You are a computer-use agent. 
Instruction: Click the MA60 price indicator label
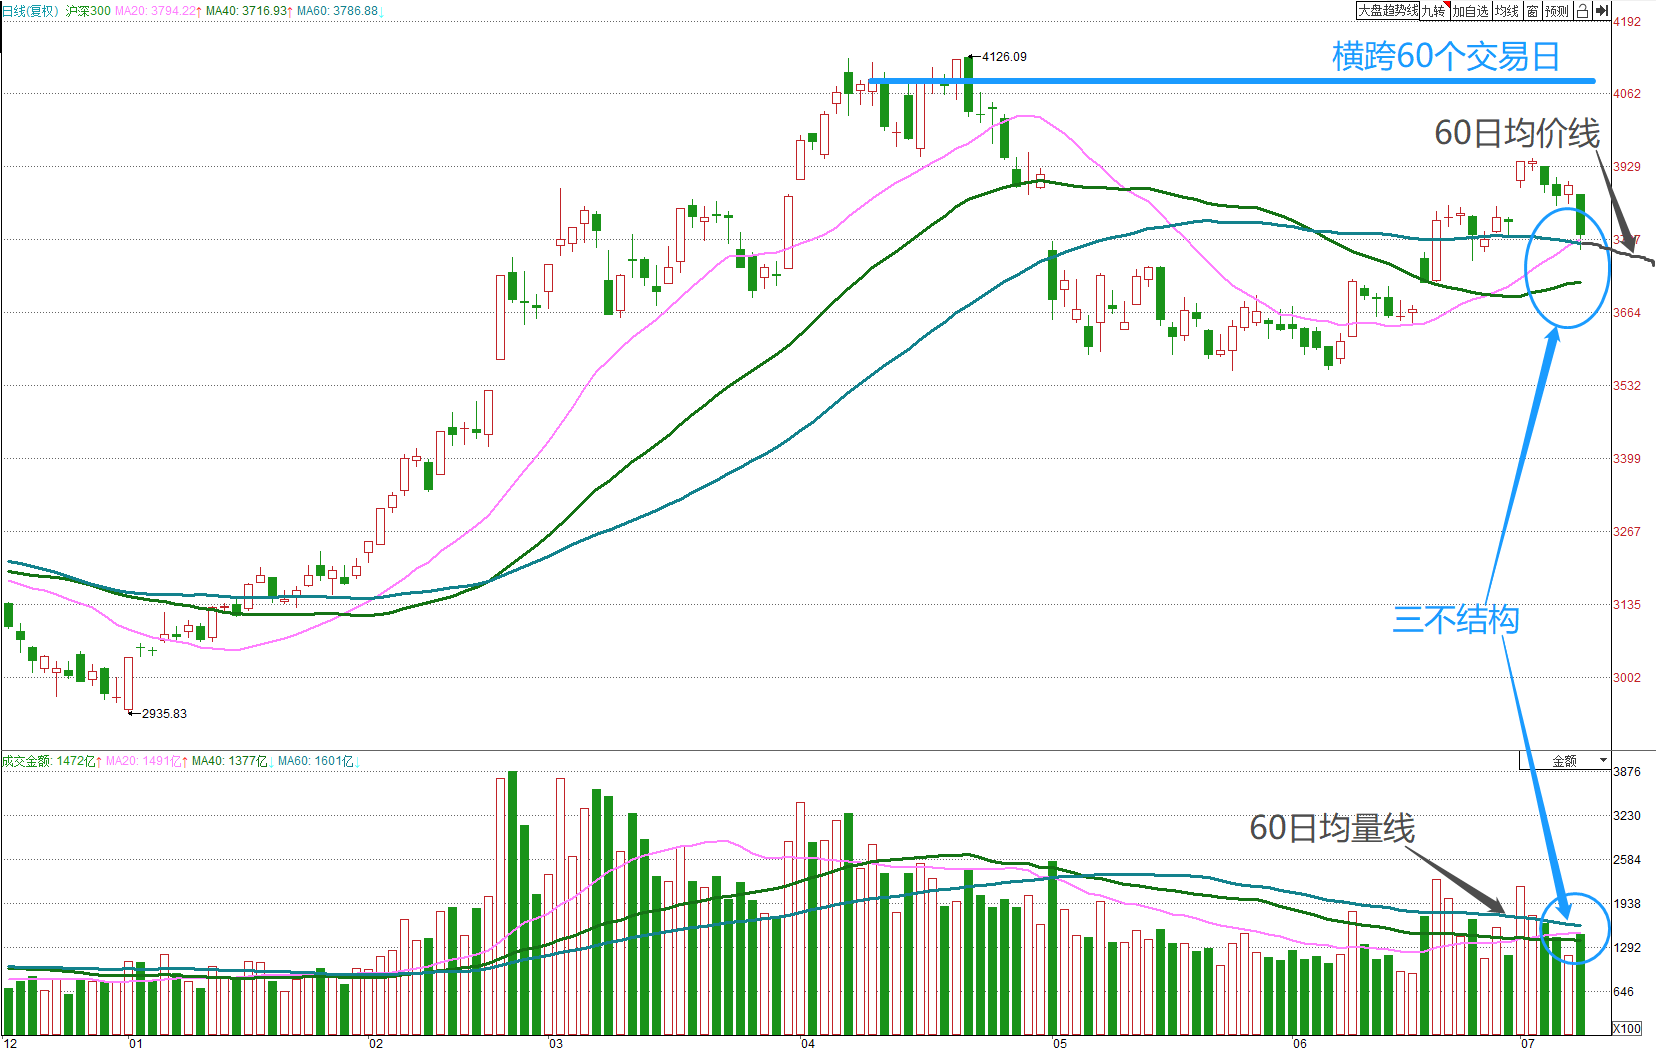click(338, 11)
